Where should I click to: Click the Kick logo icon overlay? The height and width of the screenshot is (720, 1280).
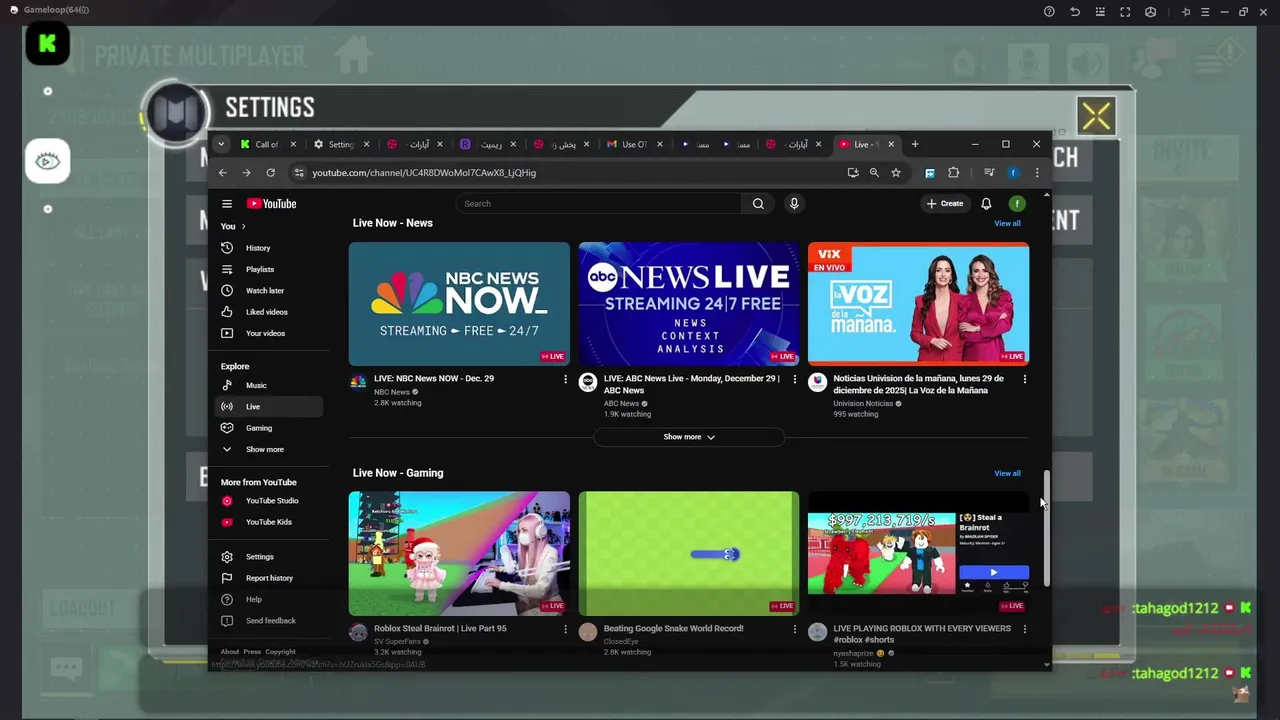click(x=47, y=44)
